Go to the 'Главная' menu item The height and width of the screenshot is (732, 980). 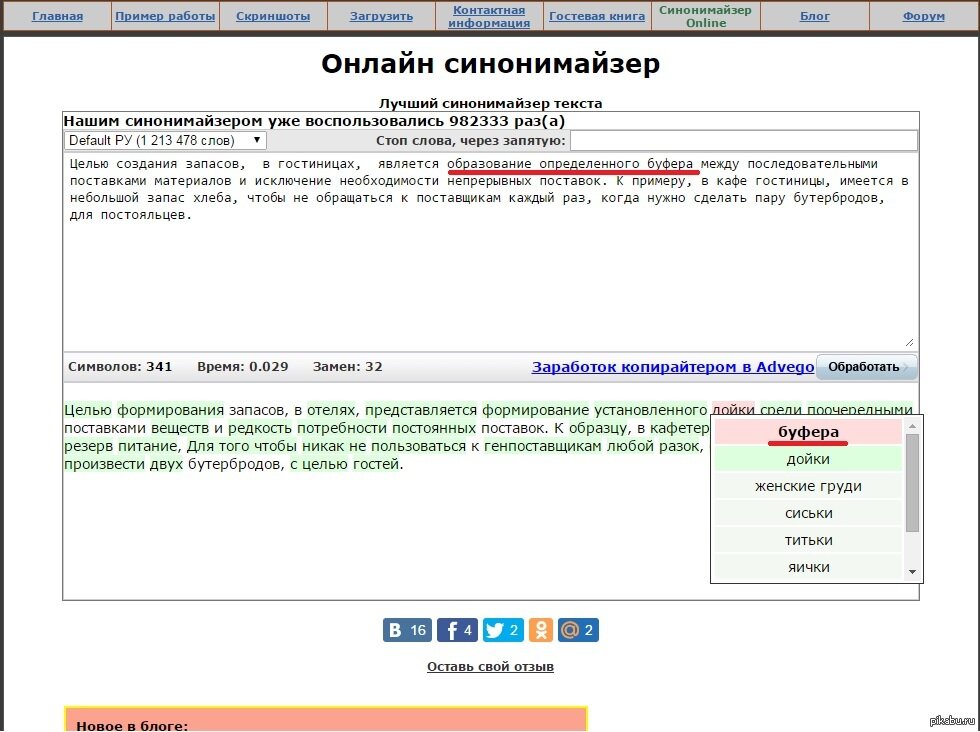point(57,16)
